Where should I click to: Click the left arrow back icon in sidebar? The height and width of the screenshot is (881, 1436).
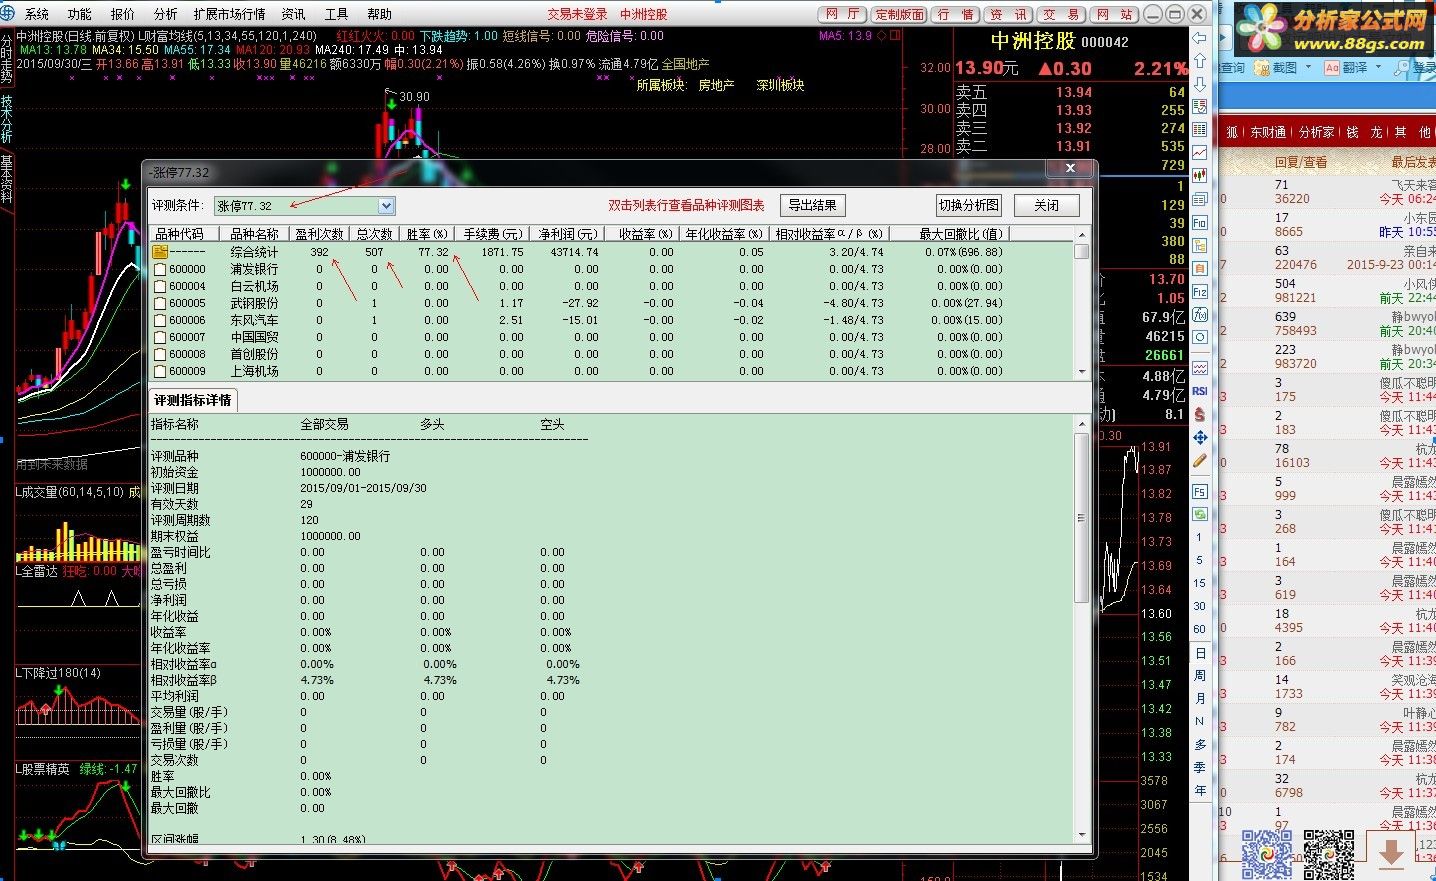[x=1199, y=37]
